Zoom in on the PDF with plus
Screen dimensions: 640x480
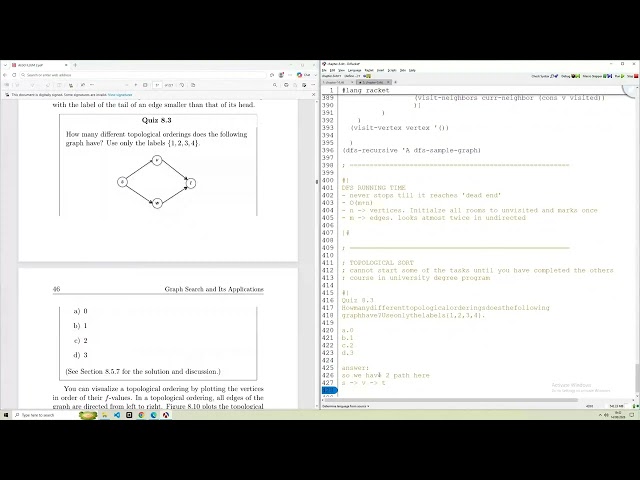point(136,85)
